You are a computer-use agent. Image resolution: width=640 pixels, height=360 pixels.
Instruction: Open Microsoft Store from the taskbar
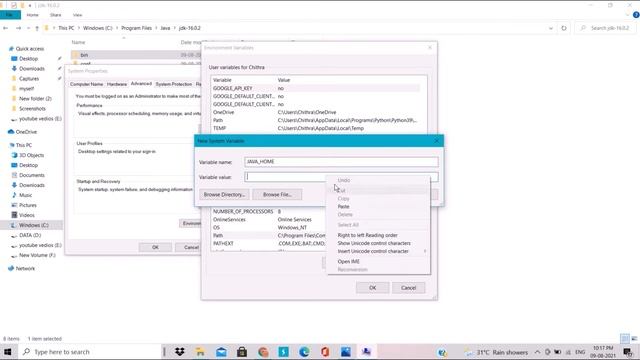[x=242, y=352]
